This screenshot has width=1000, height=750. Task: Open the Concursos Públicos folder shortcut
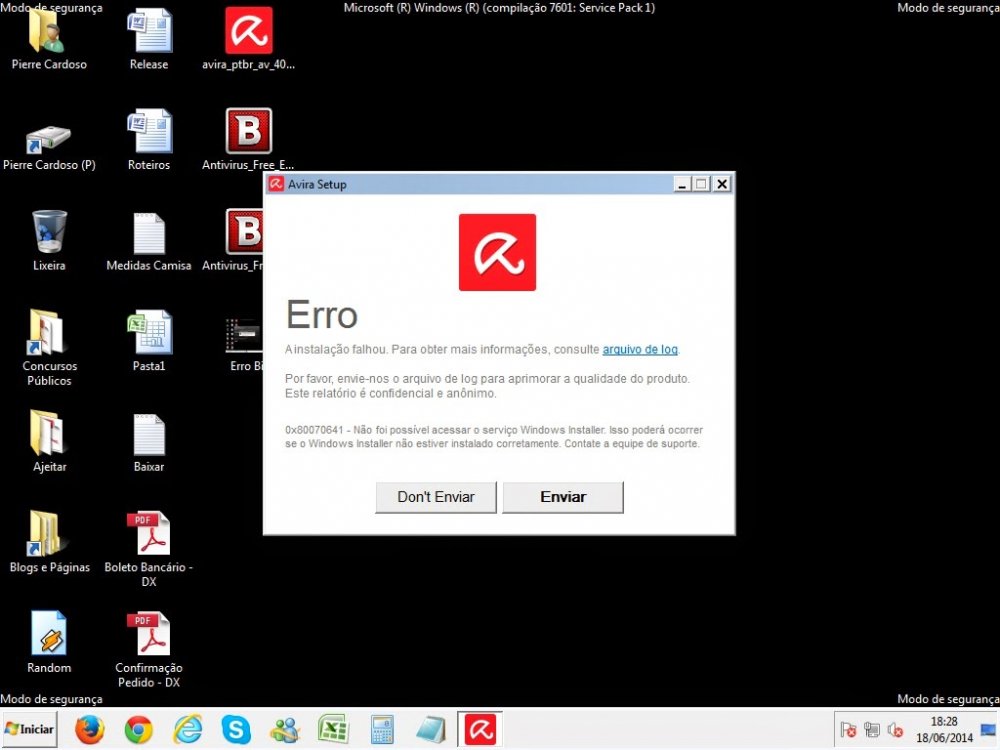coord(49,348)
